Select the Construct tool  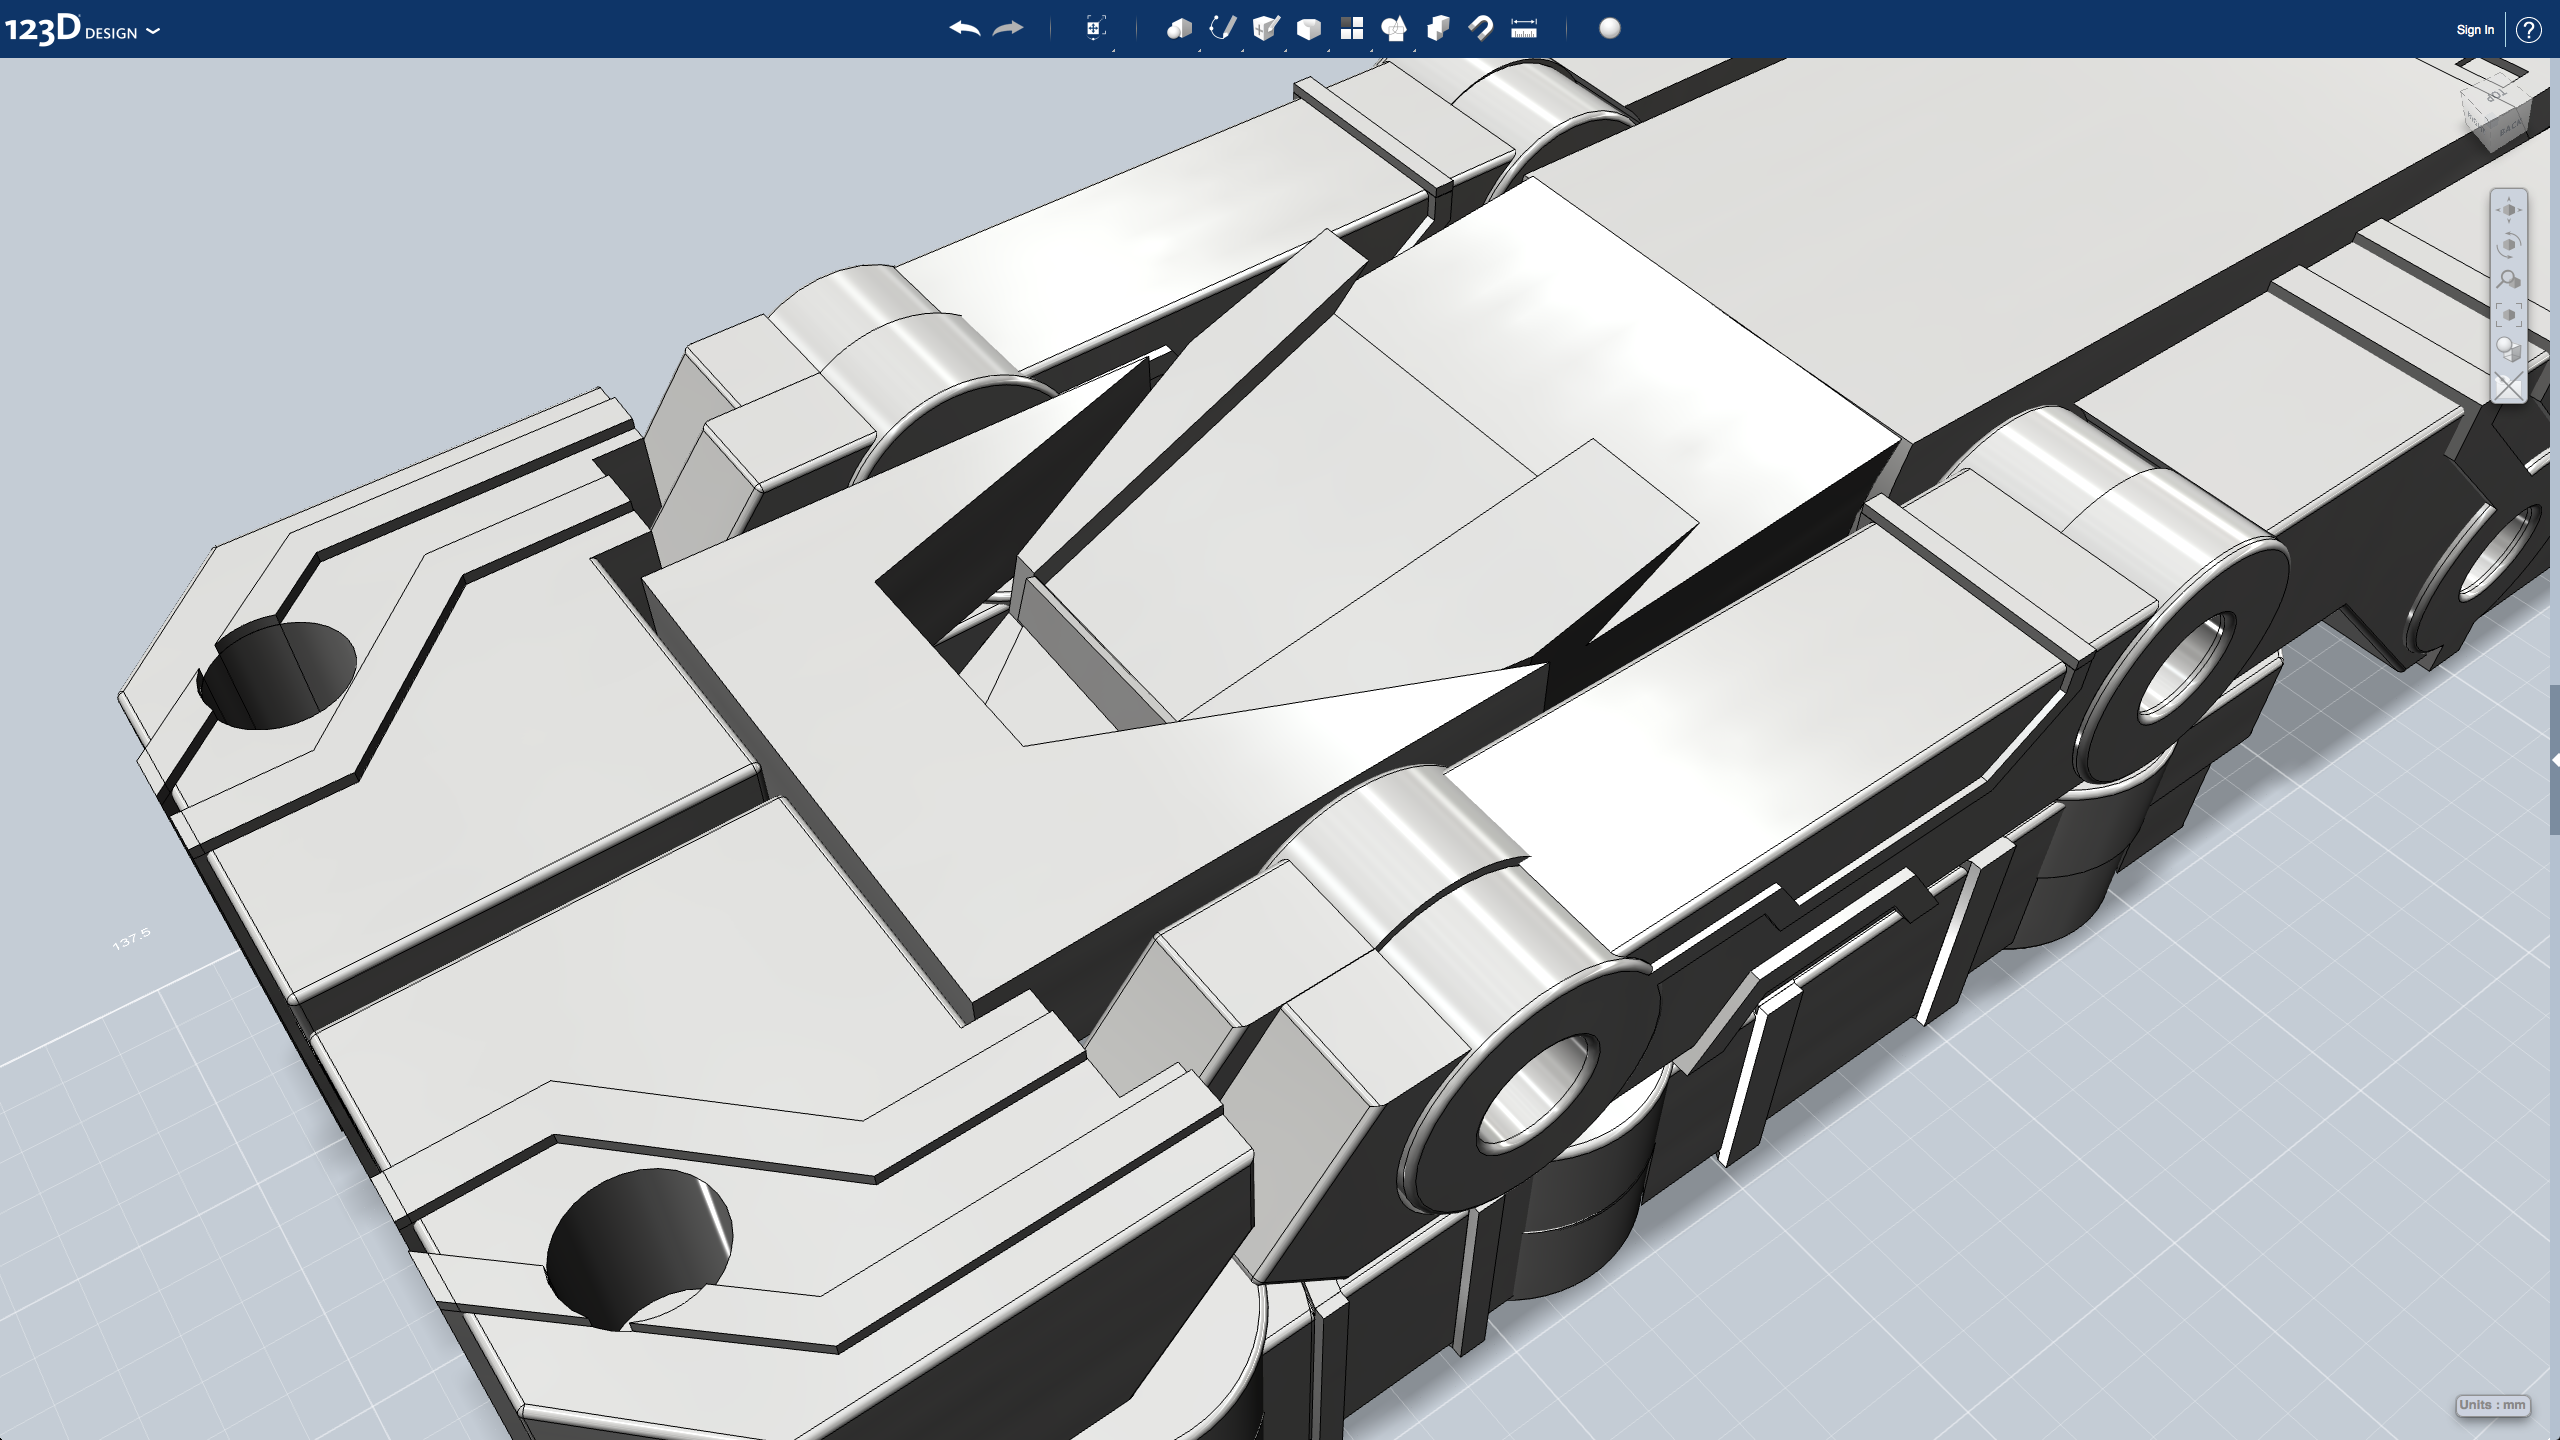[x=1264, y=29]
